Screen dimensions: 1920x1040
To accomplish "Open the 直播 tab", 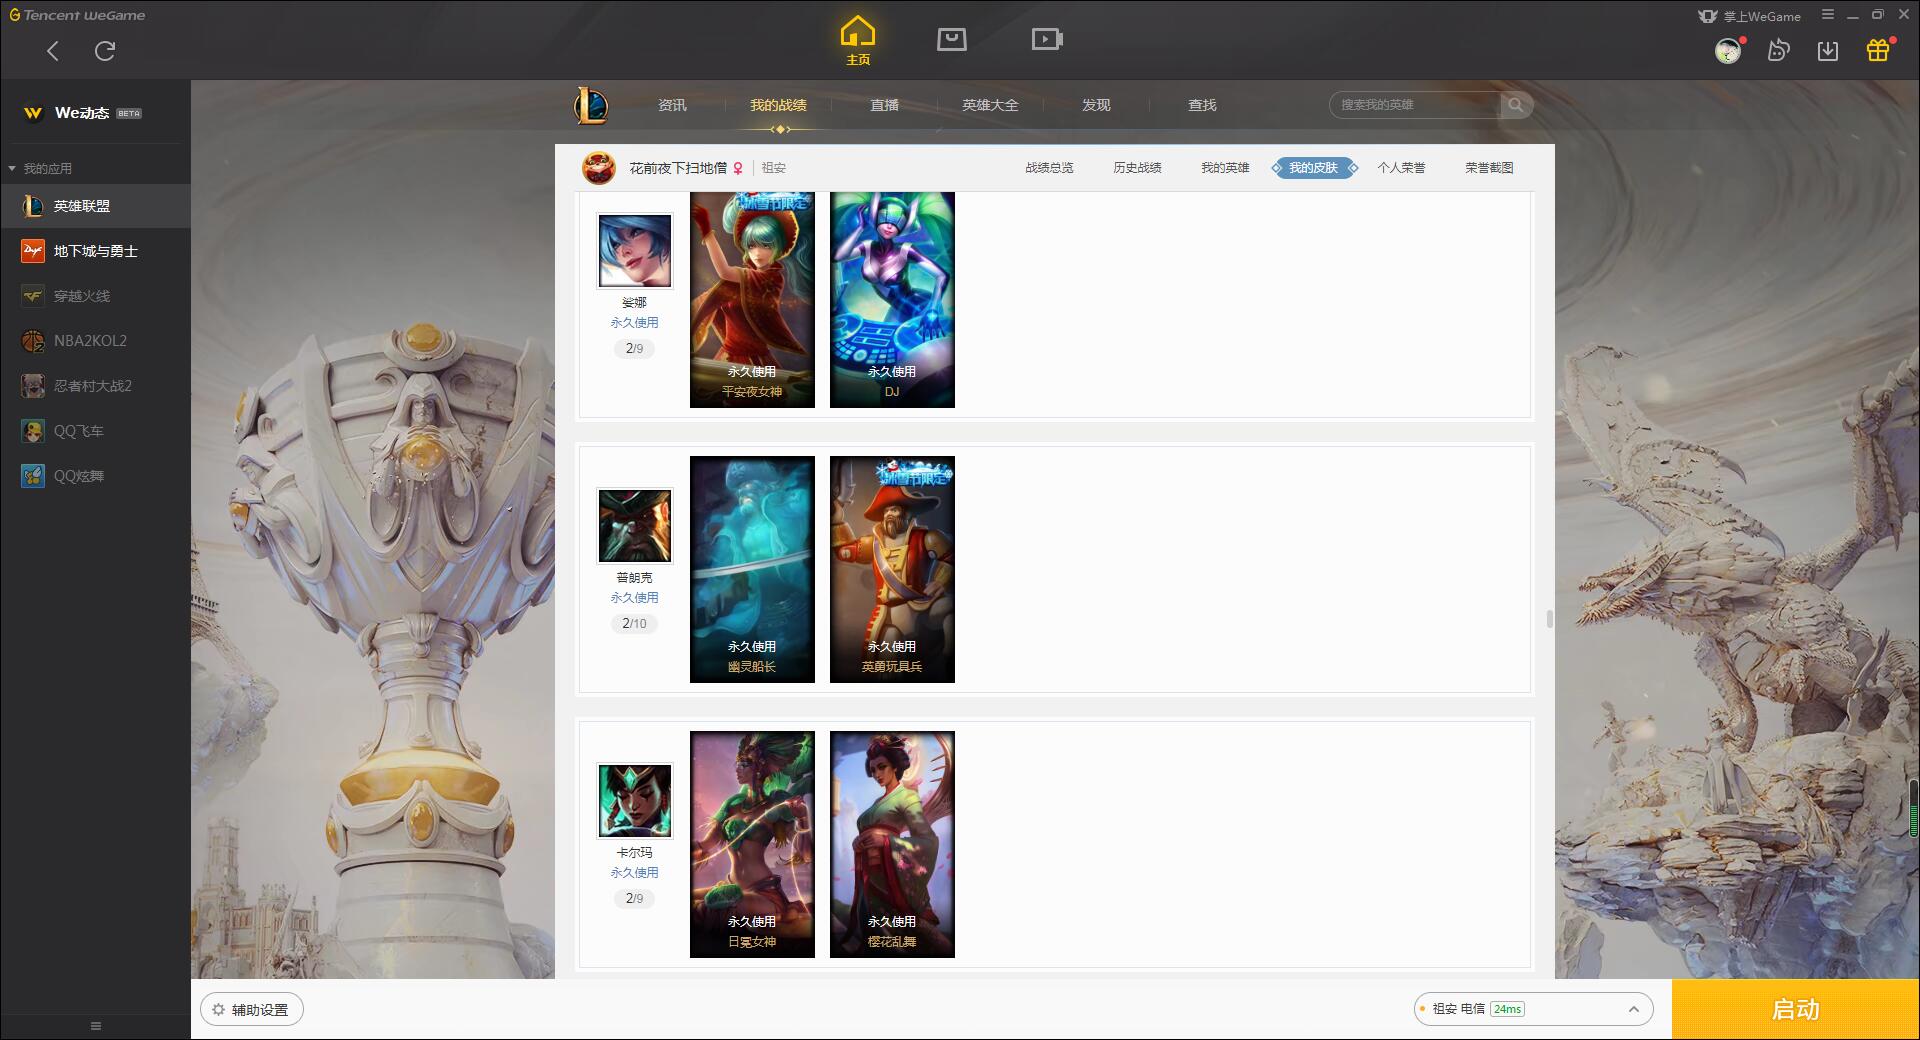I will (884, 105).
